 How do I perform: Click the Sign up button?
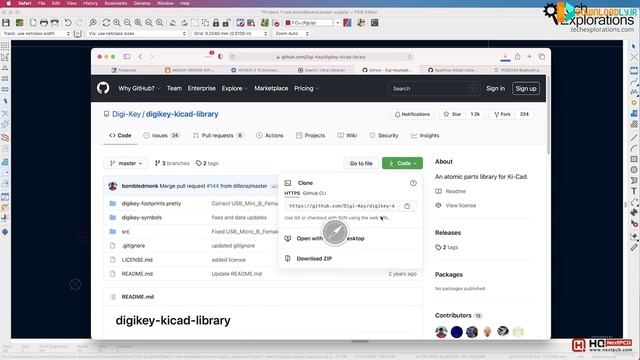pyautogui.click(x=526, y=89)
